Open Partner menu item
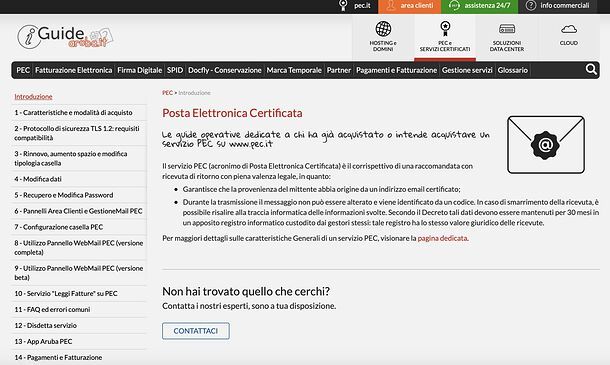Image resolution: width=610 pixels, height=365 pixels. click(339, 70)
